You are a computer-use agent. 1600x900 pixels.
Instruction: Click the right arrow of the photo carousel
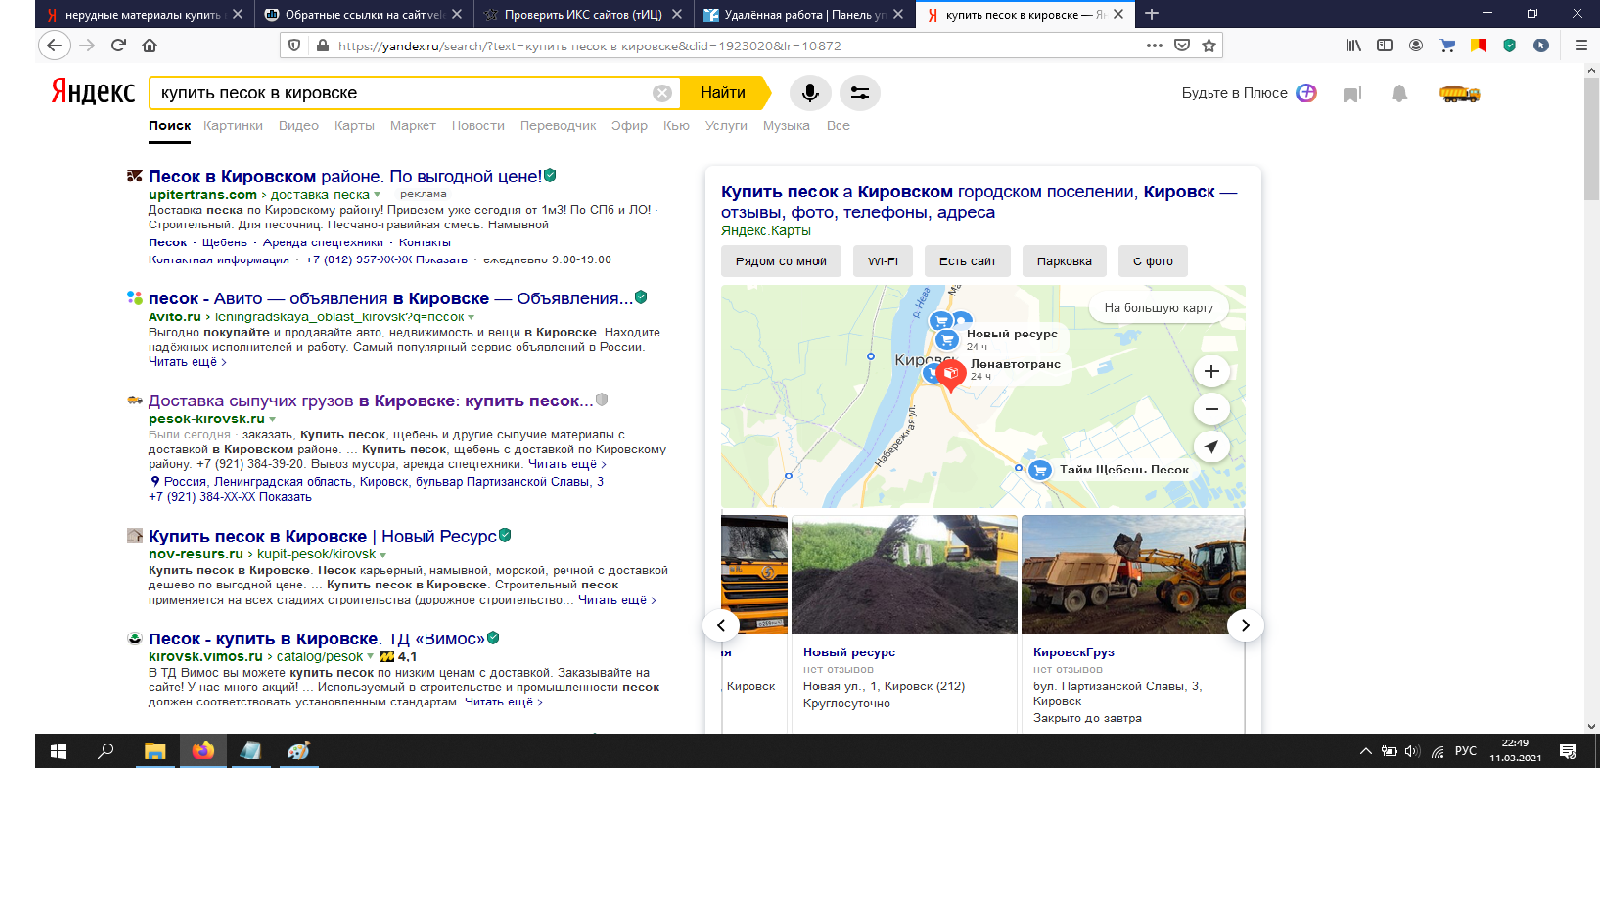click(1245, 625)
